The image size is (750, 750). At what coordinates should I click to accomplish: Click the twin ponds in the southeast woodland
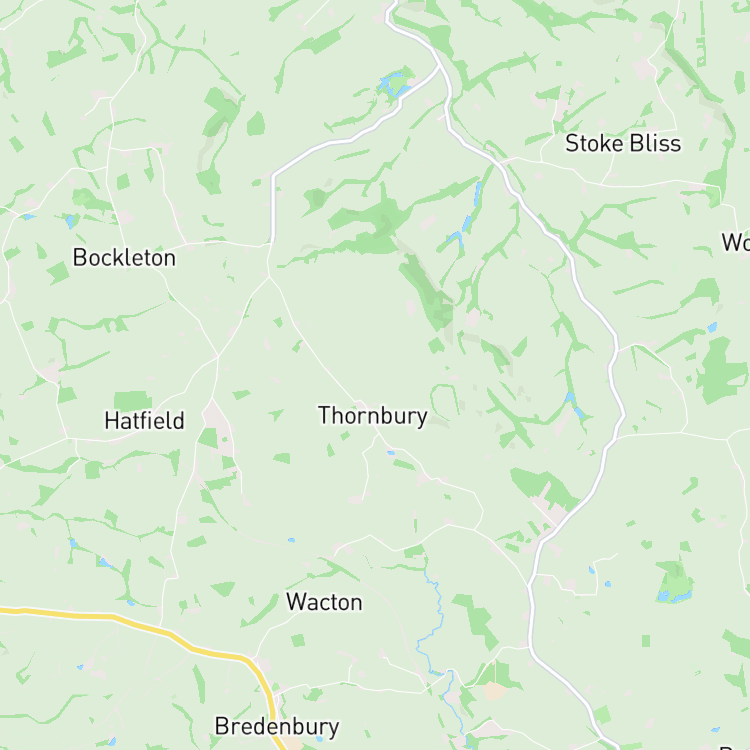pyautogui.click(x=673, y=596)
